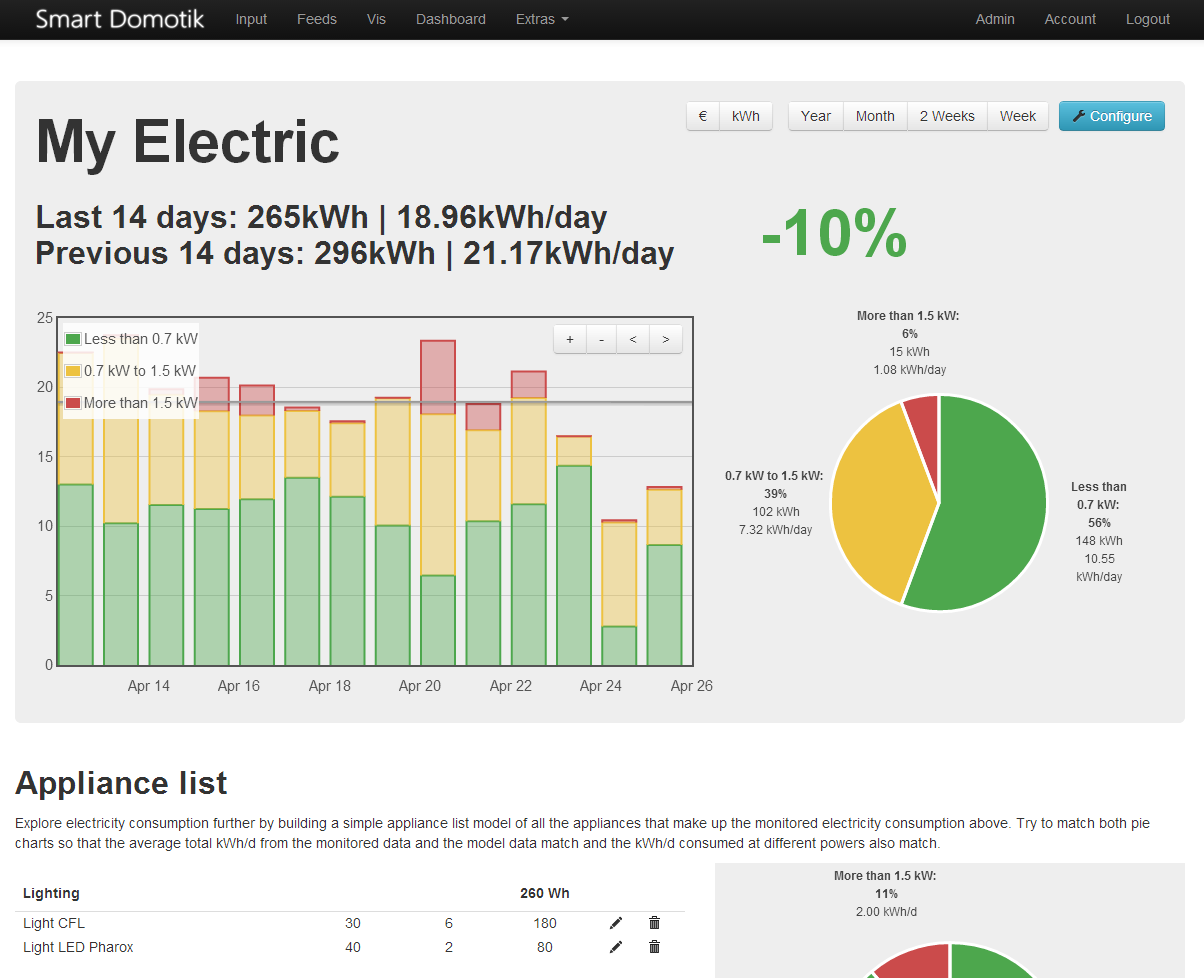The height and width of the screenshot is (978, 1204).
Task: Go to the Admin page
Action: click(x=995, y=19)
